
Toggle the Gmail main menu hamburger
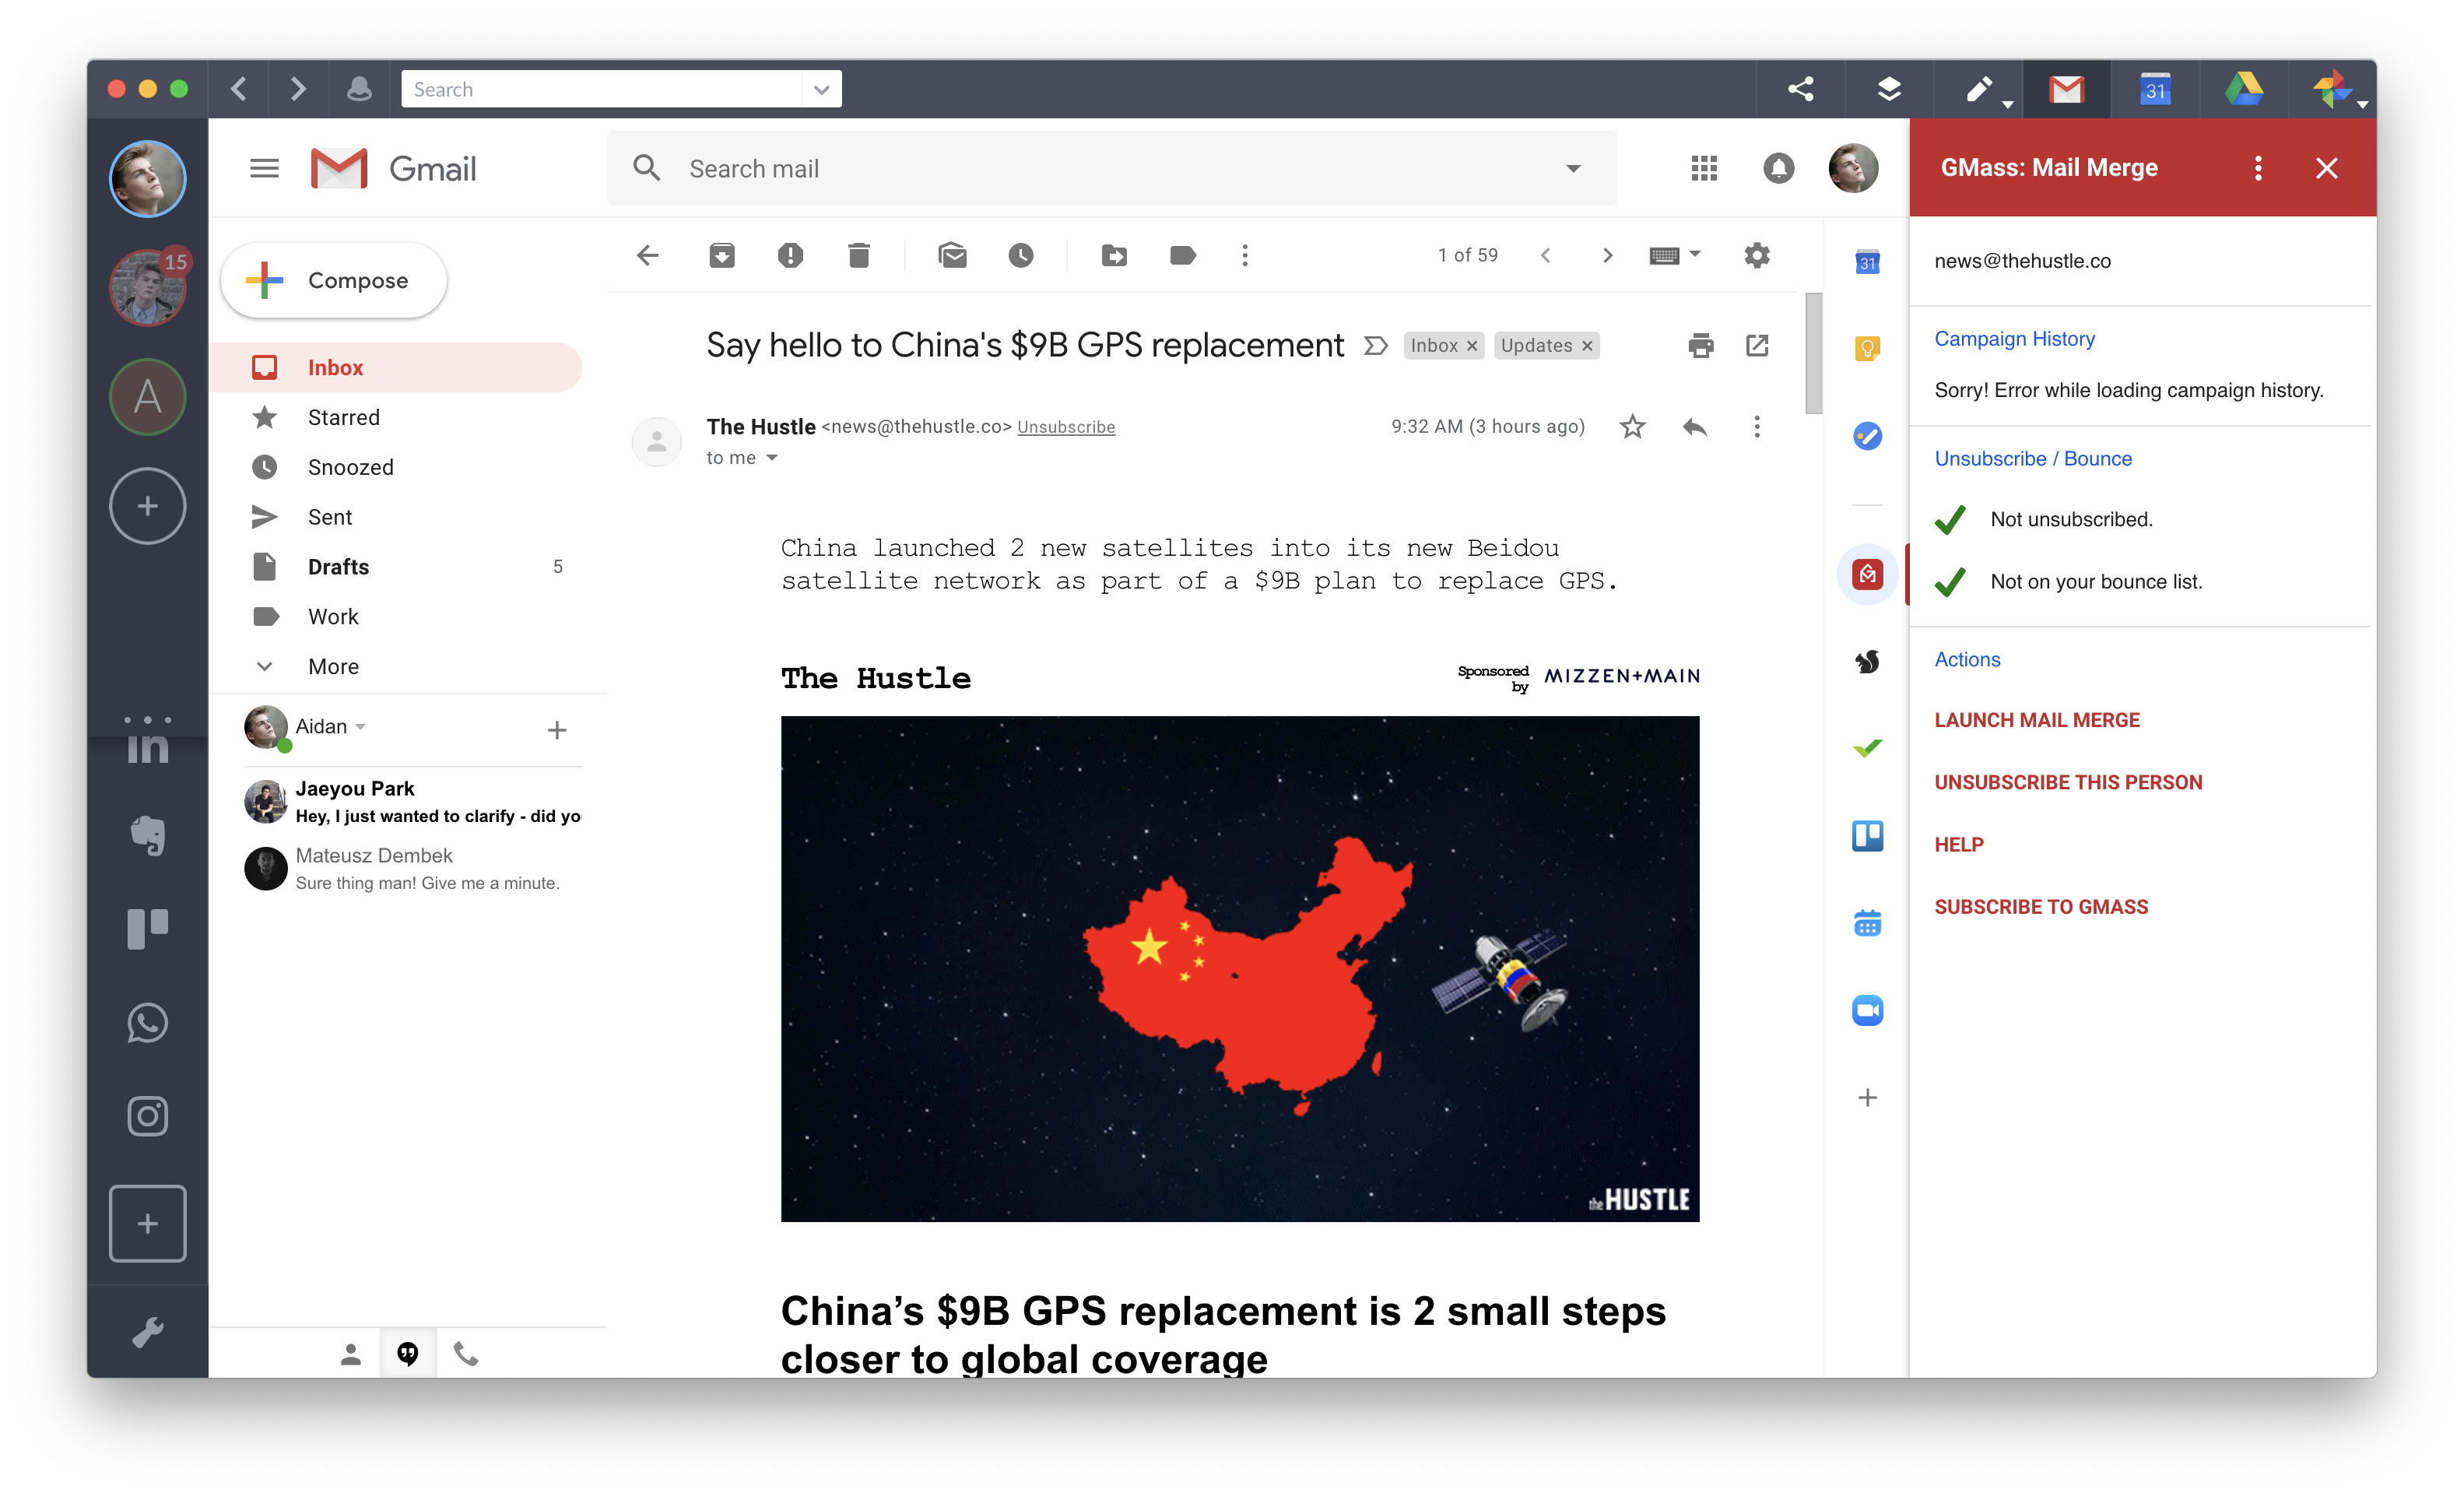click(x=264, y=169)
